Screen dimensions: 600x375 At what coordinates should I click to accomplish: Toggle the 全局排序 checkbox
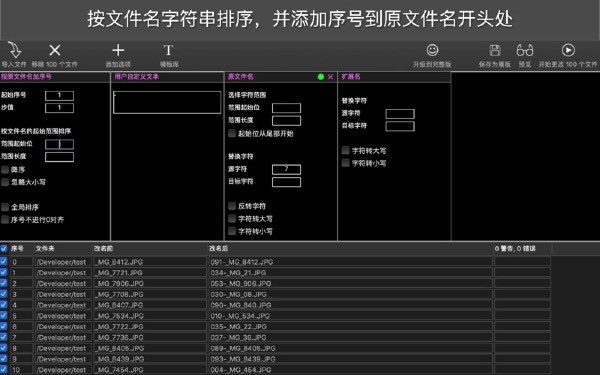5,207
